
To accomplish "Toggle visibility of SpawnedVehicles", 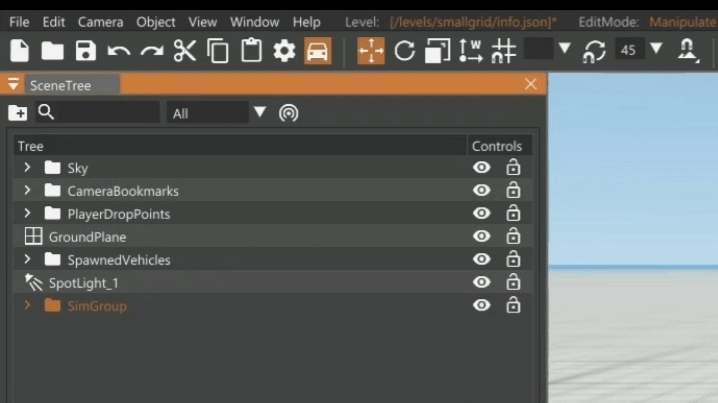I will pos(481,259).
